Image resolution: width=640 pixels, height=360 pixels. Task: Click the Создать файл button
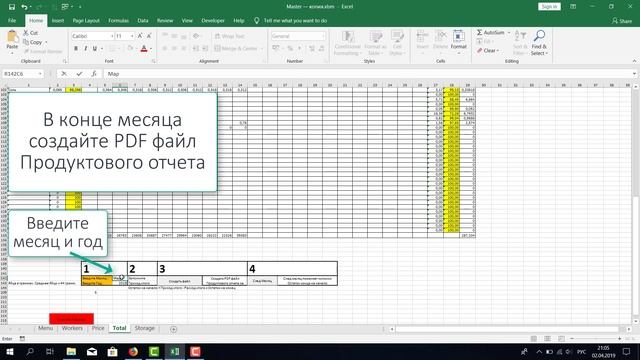[x=180, y=281]
